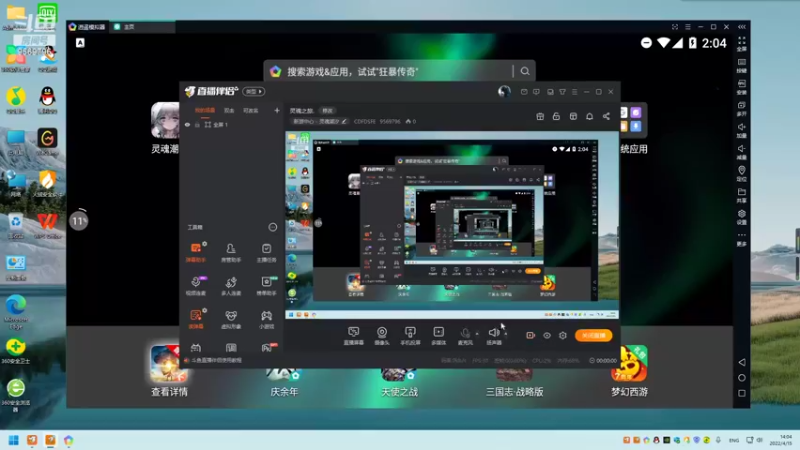Open the Windows Start button on the taskbar
This screenshot has width=800, height=450.
[x=14, y=440]
